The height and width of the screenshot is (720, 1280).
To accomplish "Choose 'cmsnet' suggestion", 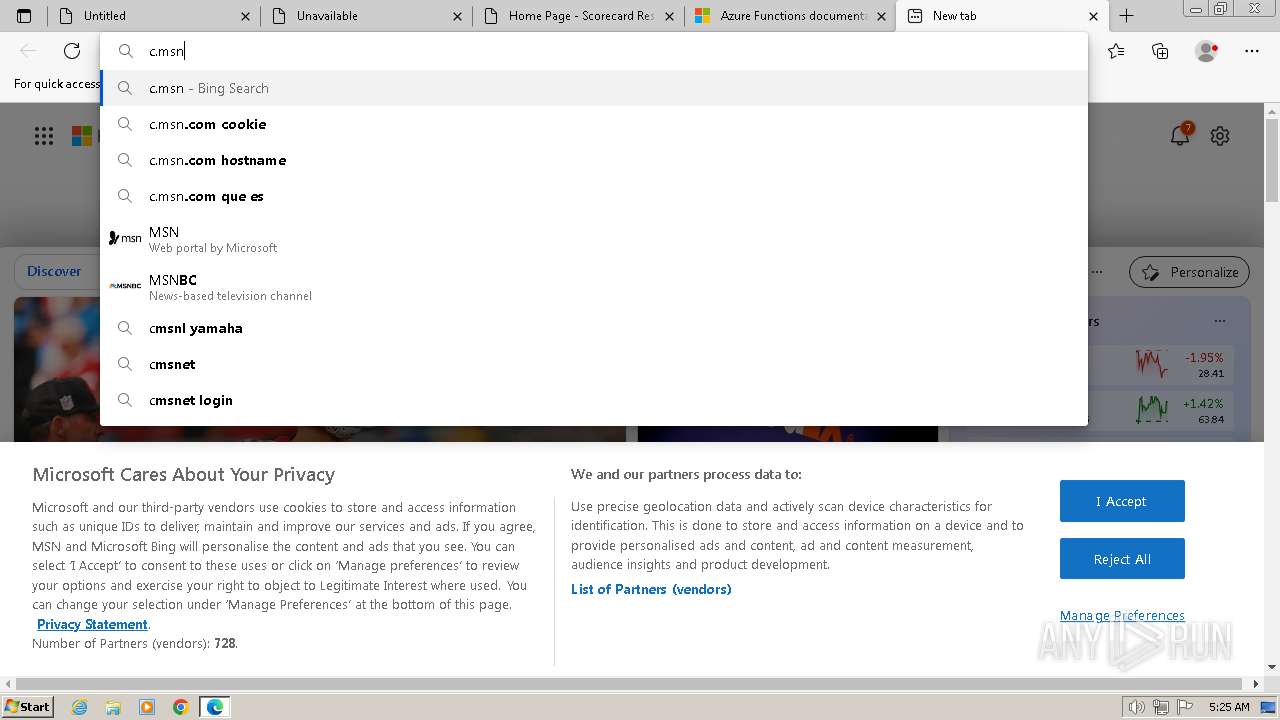I will pos(594,364).
